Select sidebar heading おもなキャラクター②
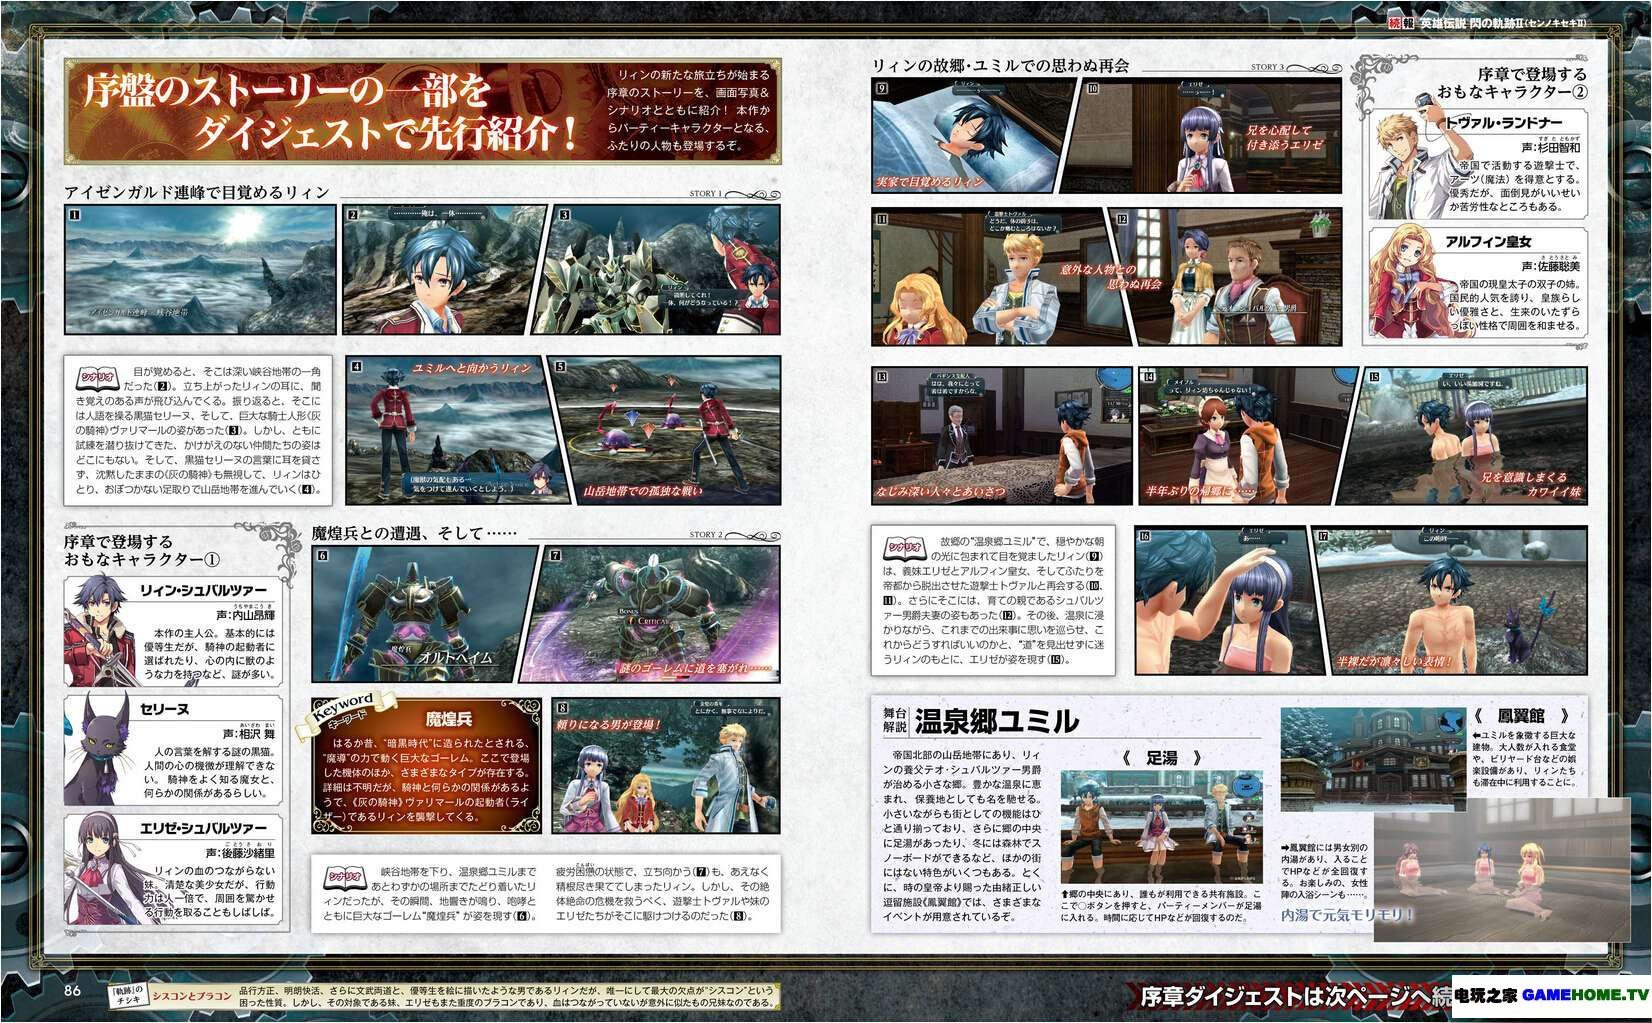 [x=1512, y=93]
